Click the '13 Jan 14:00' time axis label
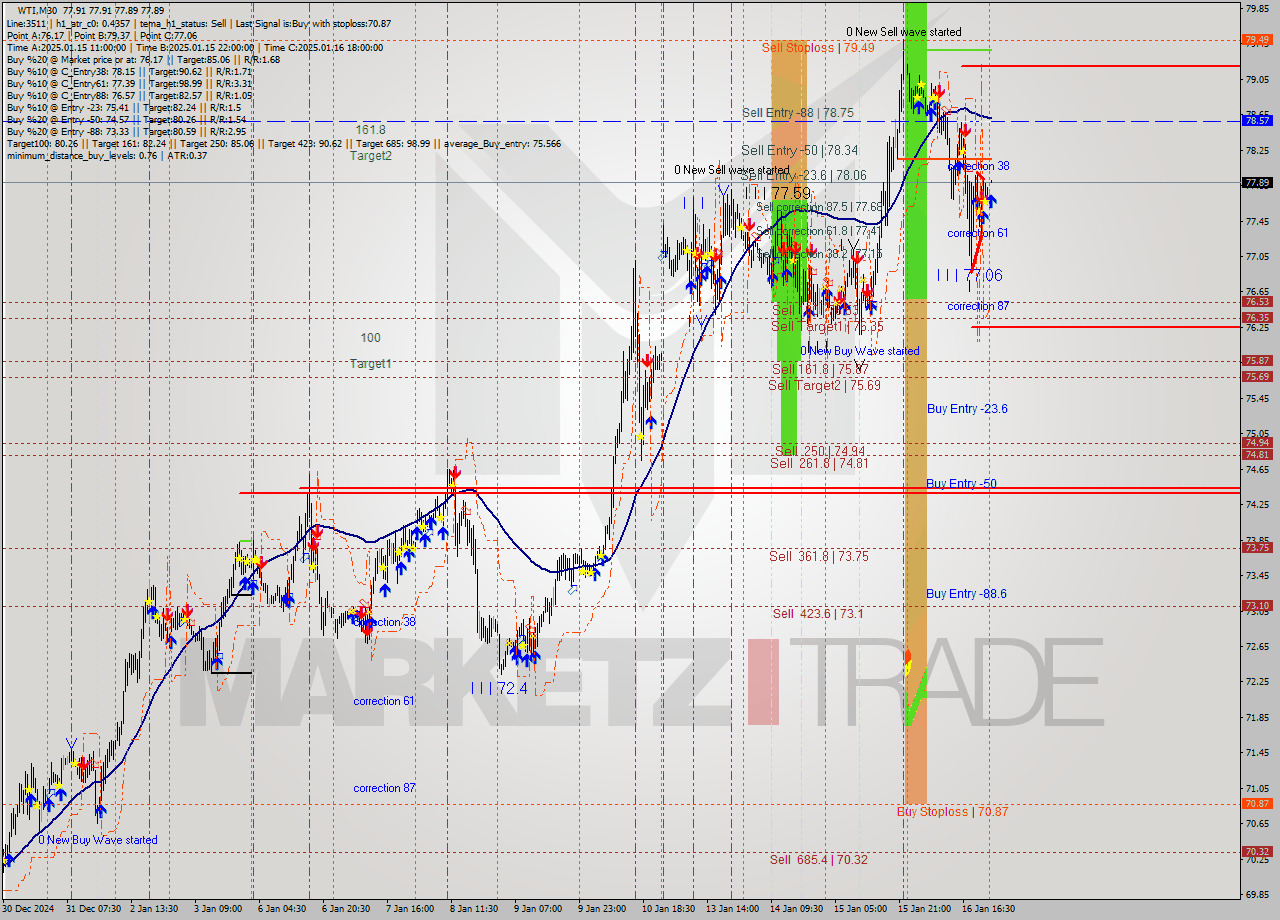 coord(733,909)
